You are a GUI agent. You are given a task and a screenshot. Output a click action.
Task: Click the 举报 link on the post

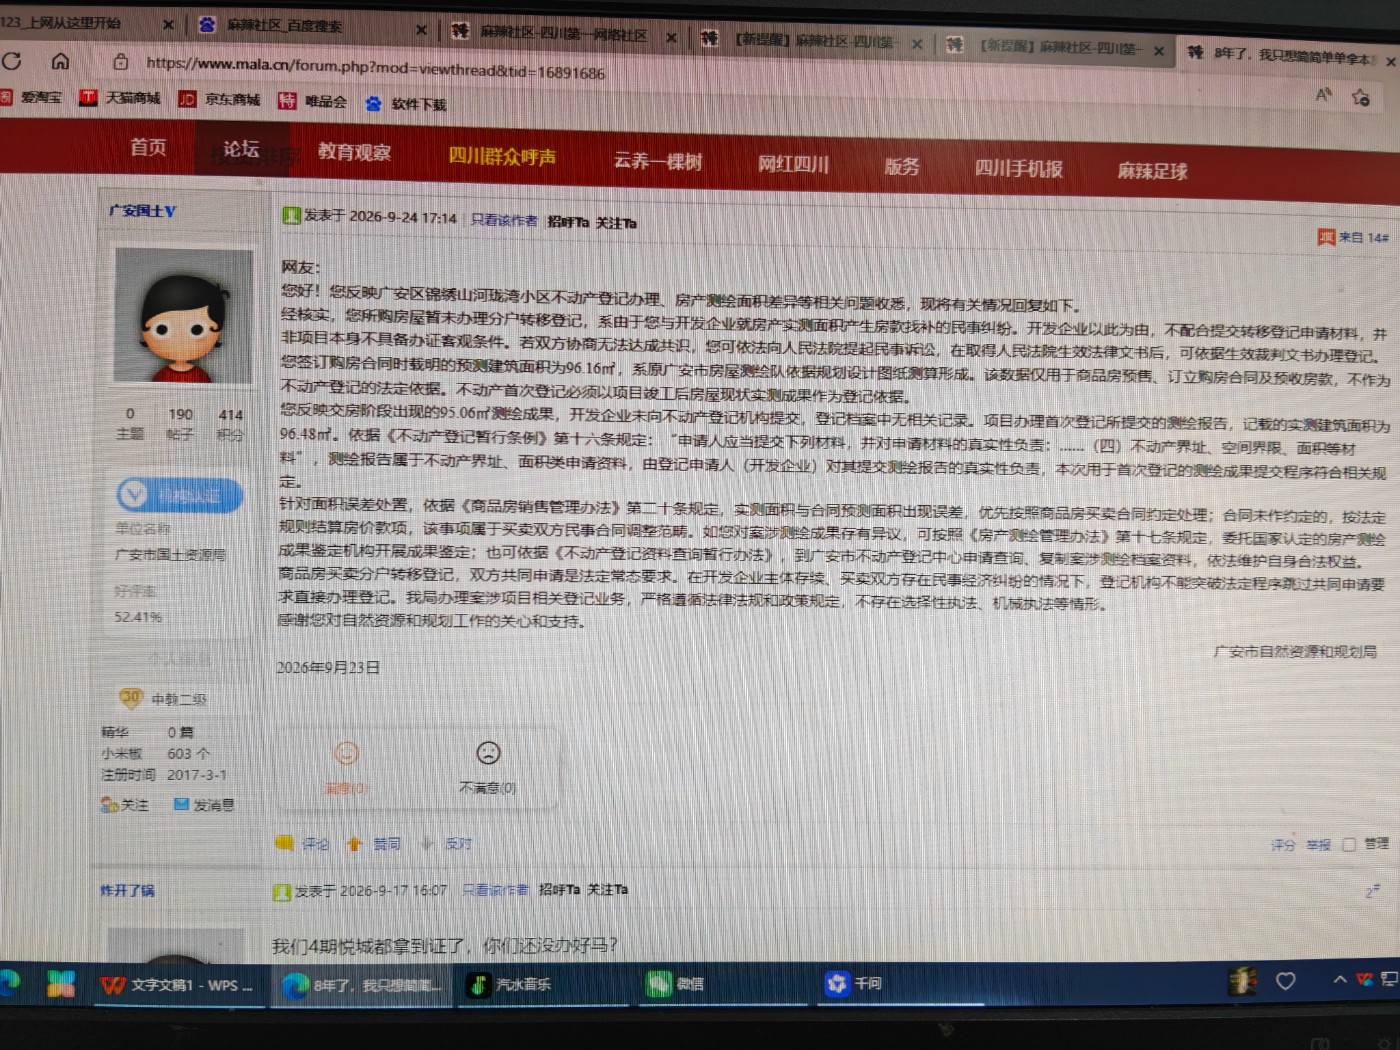[x=1318, y=845]
